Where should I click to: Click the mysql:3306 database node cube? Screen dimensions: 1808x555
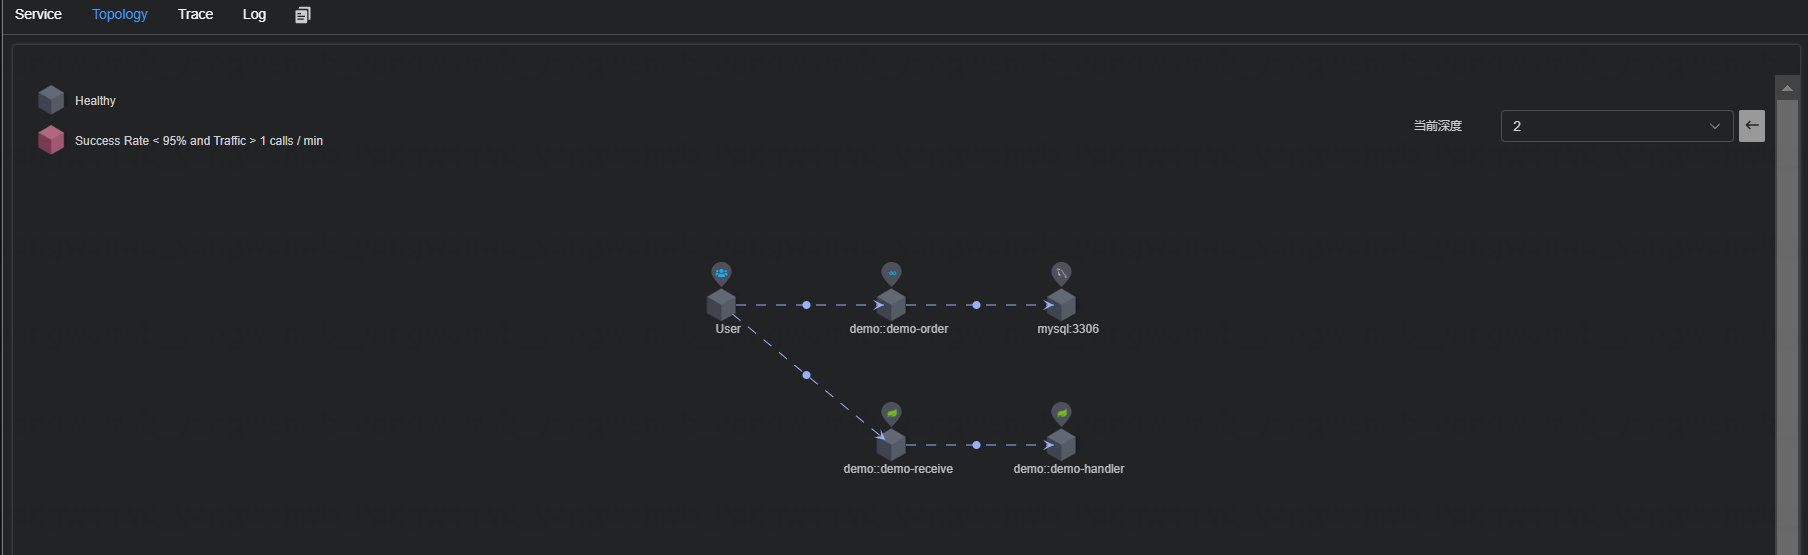pos(1061,305)
